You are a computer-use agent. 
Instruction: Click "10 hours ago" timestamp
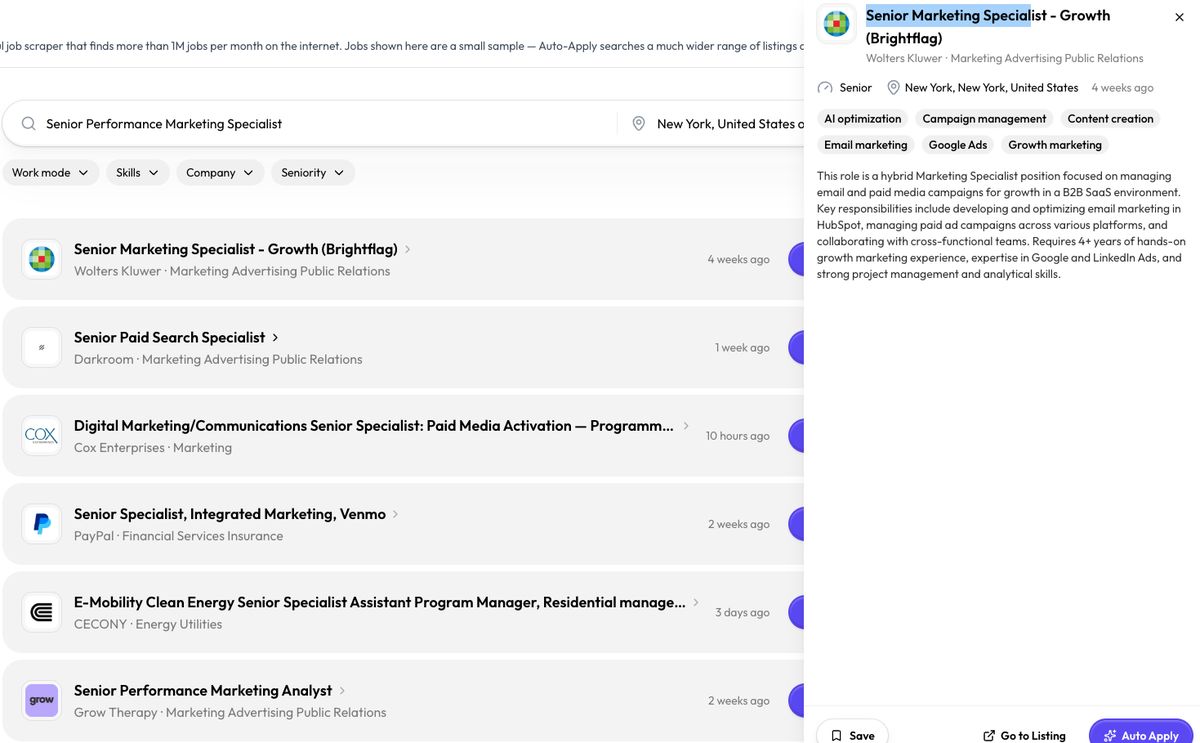pyautogui.click(x=738, y=436)
